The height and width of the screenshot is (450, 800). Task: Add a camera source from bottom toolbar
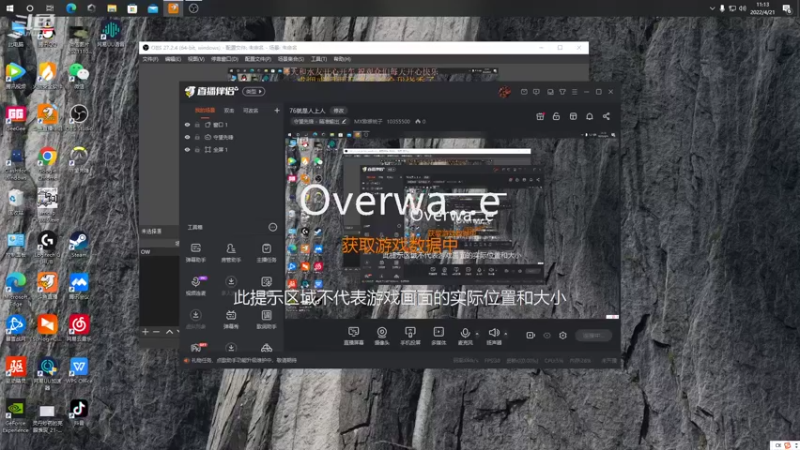point(382,336)
